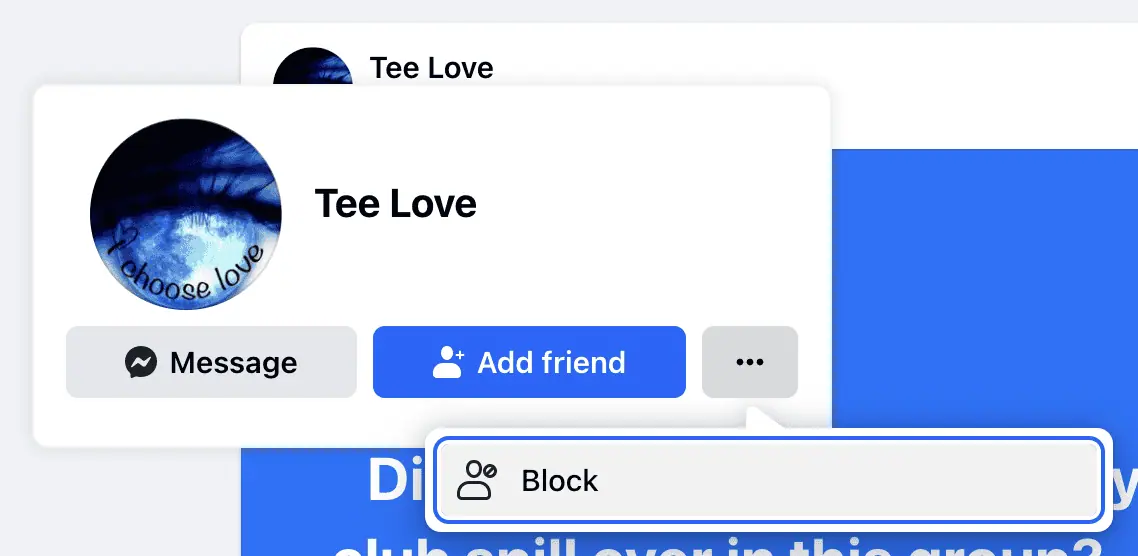Click the 'Block' text label in the menu
The width and height of the screenshot is (1138, 556).
point(560,481)
